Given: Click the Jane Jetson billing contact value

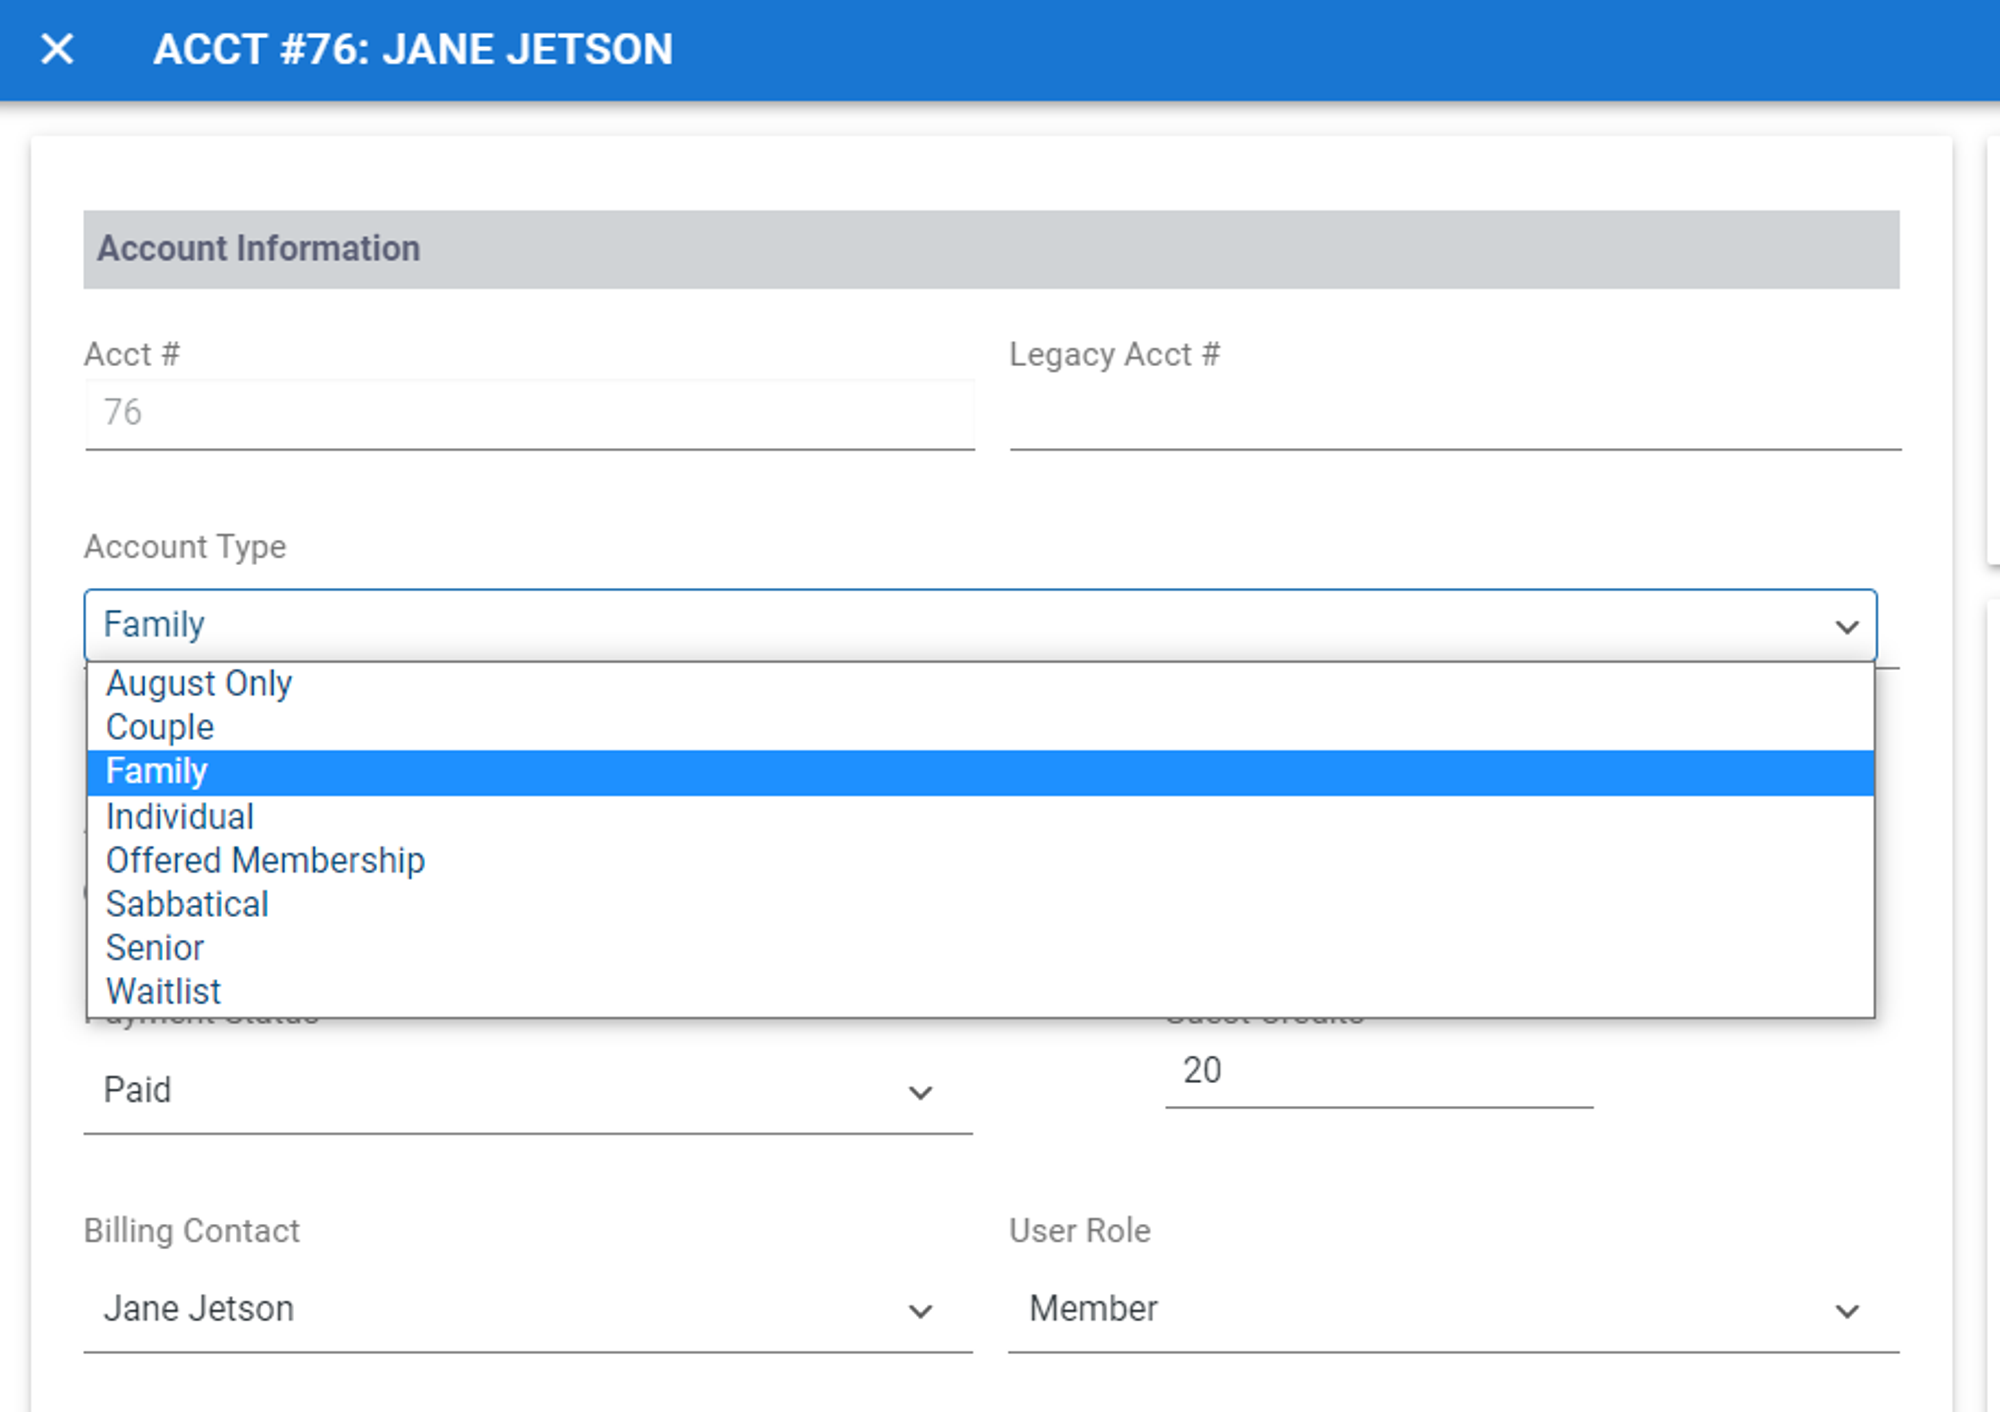Looking at the screenshot, I should point(199,1308).
